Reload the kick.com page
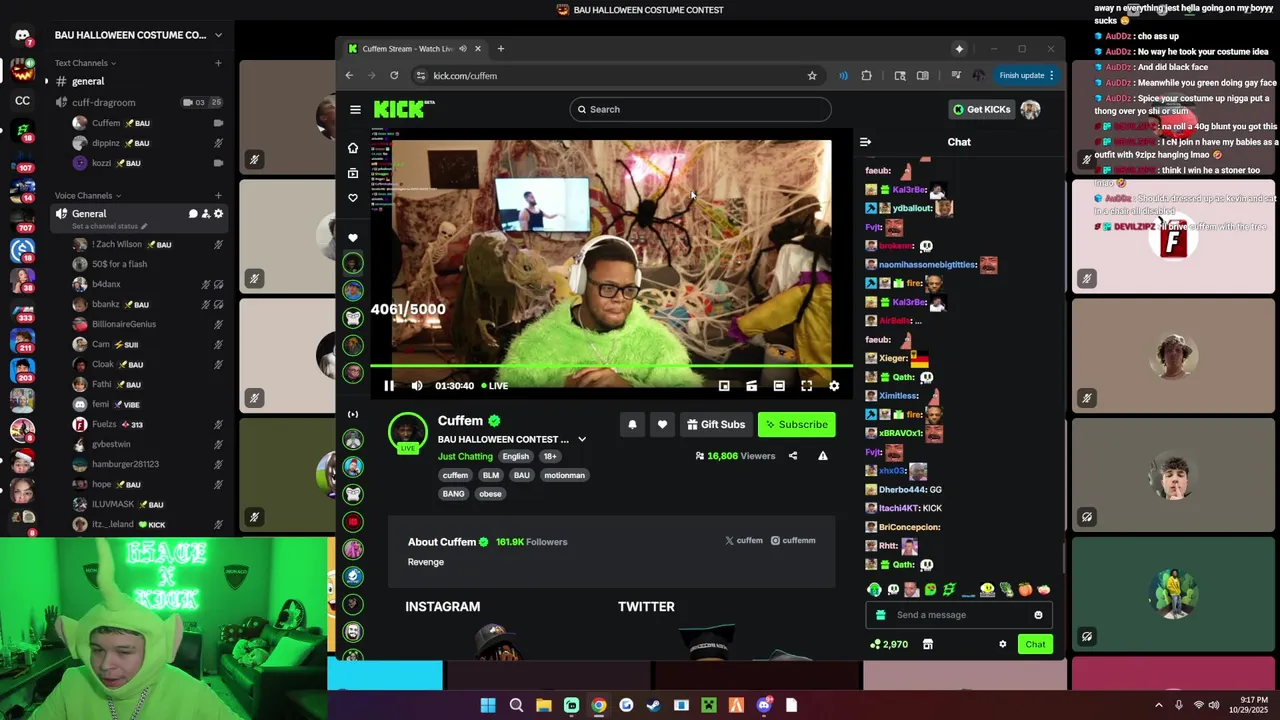This screenshot has width=1280, height=720. (394, 76)
